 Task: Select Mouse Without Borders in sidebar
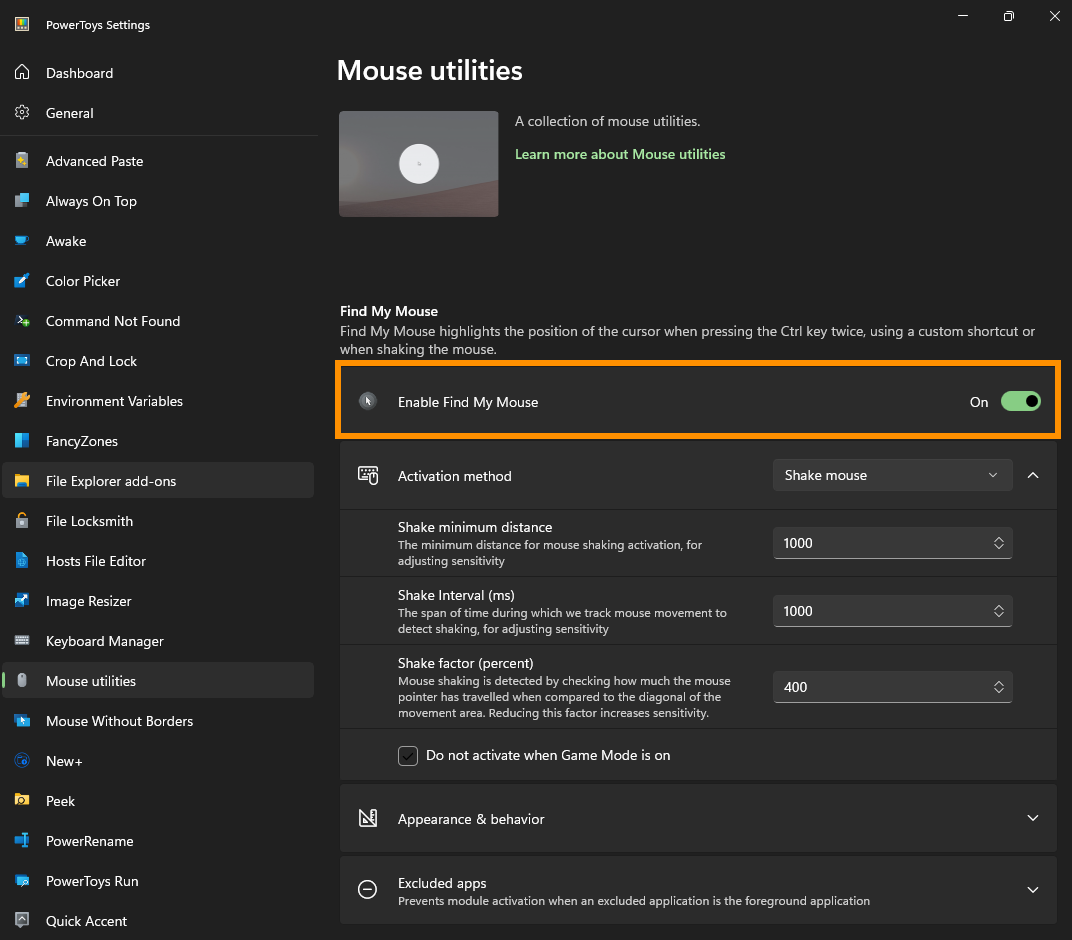(x=158, y=721)
